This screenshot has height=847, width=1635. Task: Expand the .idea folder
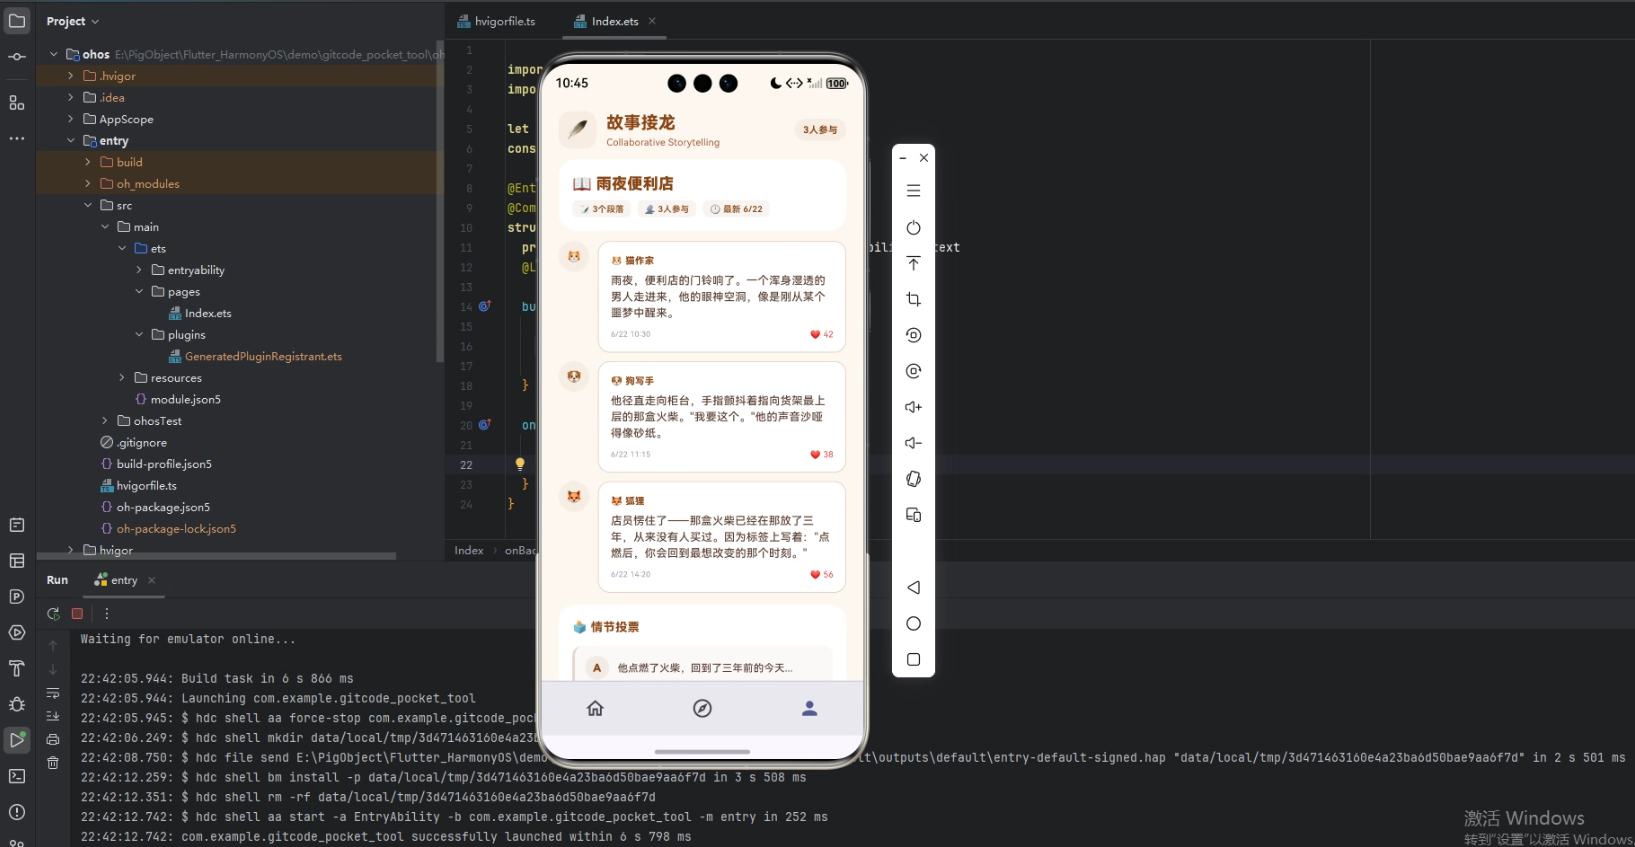(71, 97)
